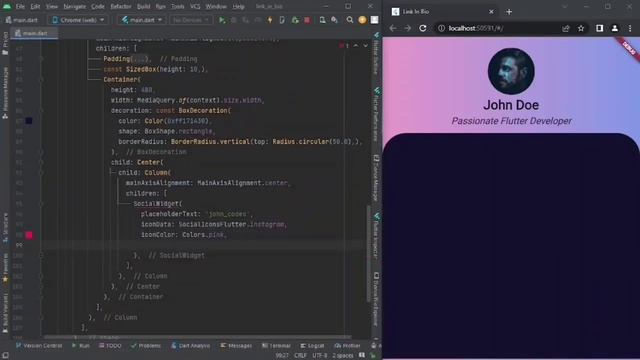The width and height of the screenshot is (640, 360).
Task: Click the John Doe profile avatar
Action: [x=511, y=71]
